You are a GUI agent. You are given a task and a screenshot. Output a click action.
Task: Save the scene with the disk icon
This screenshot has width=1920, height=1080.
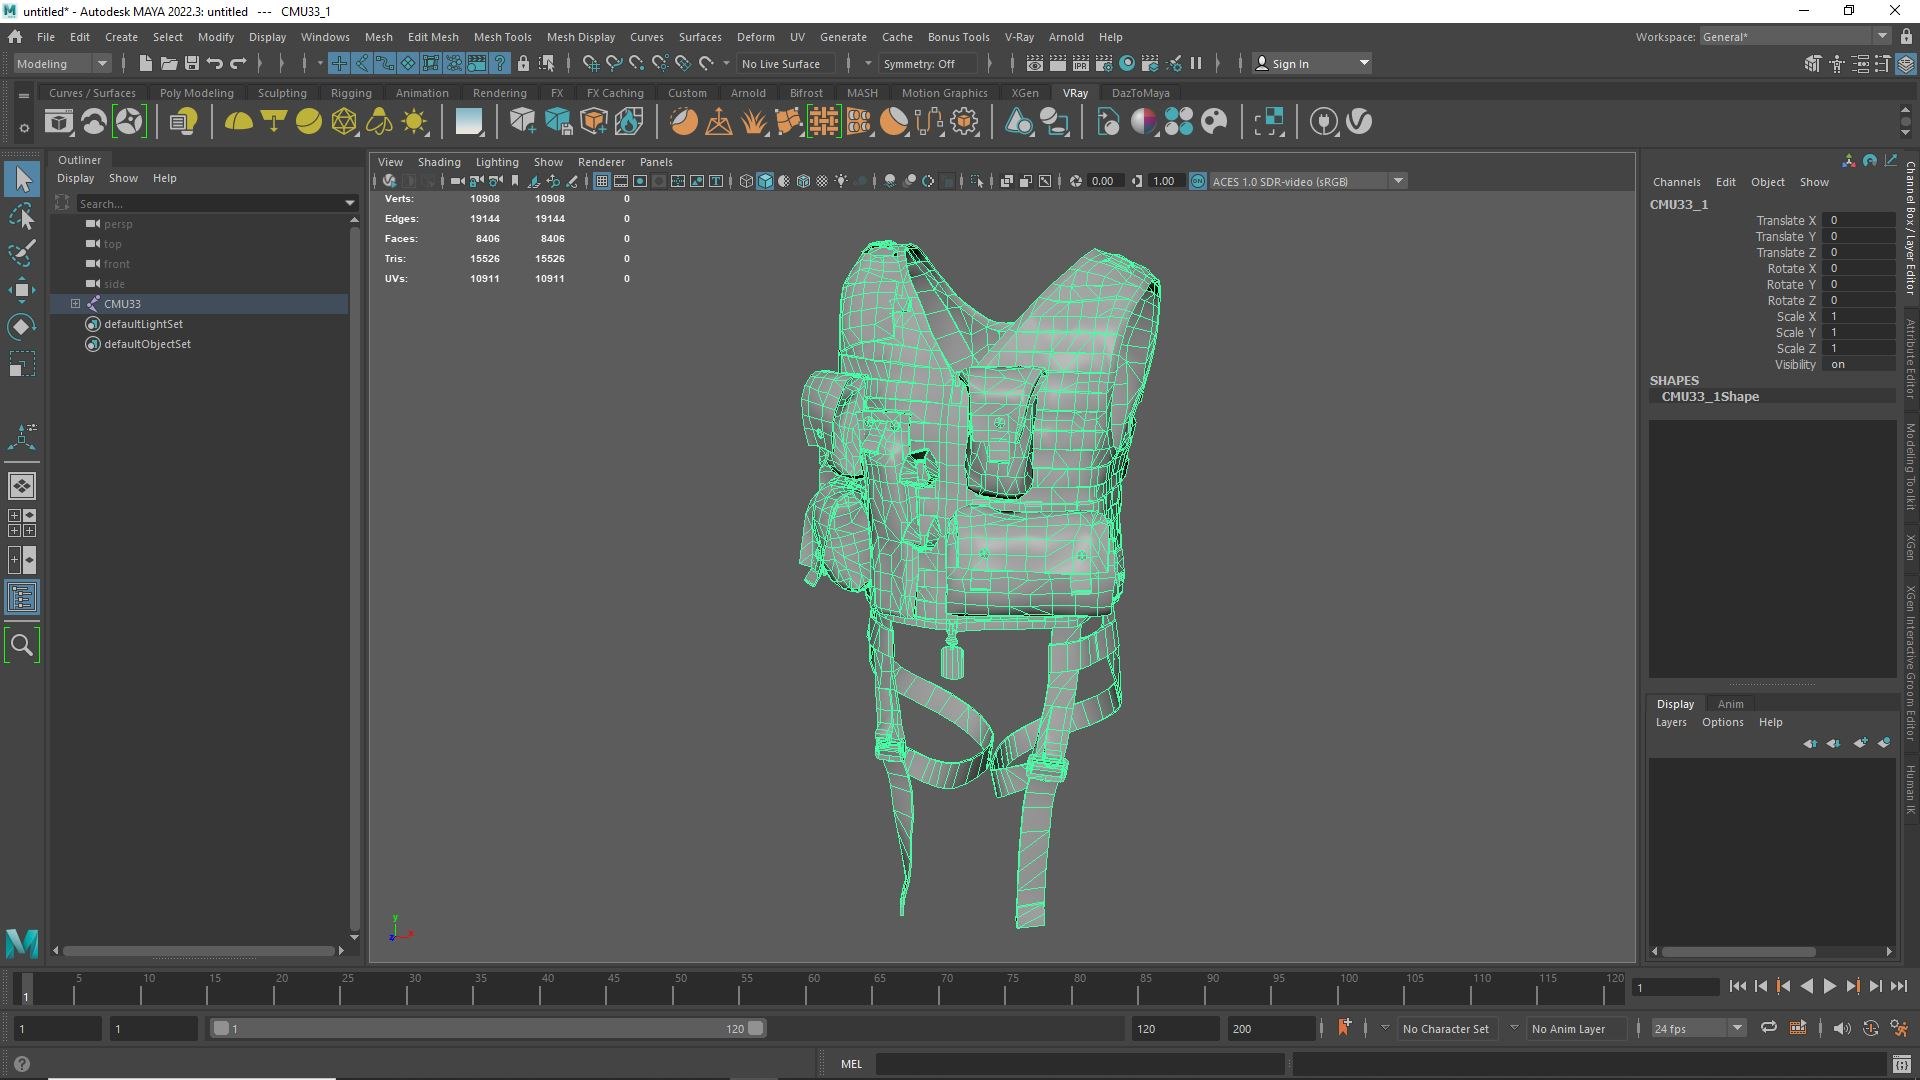pos(191,63)
